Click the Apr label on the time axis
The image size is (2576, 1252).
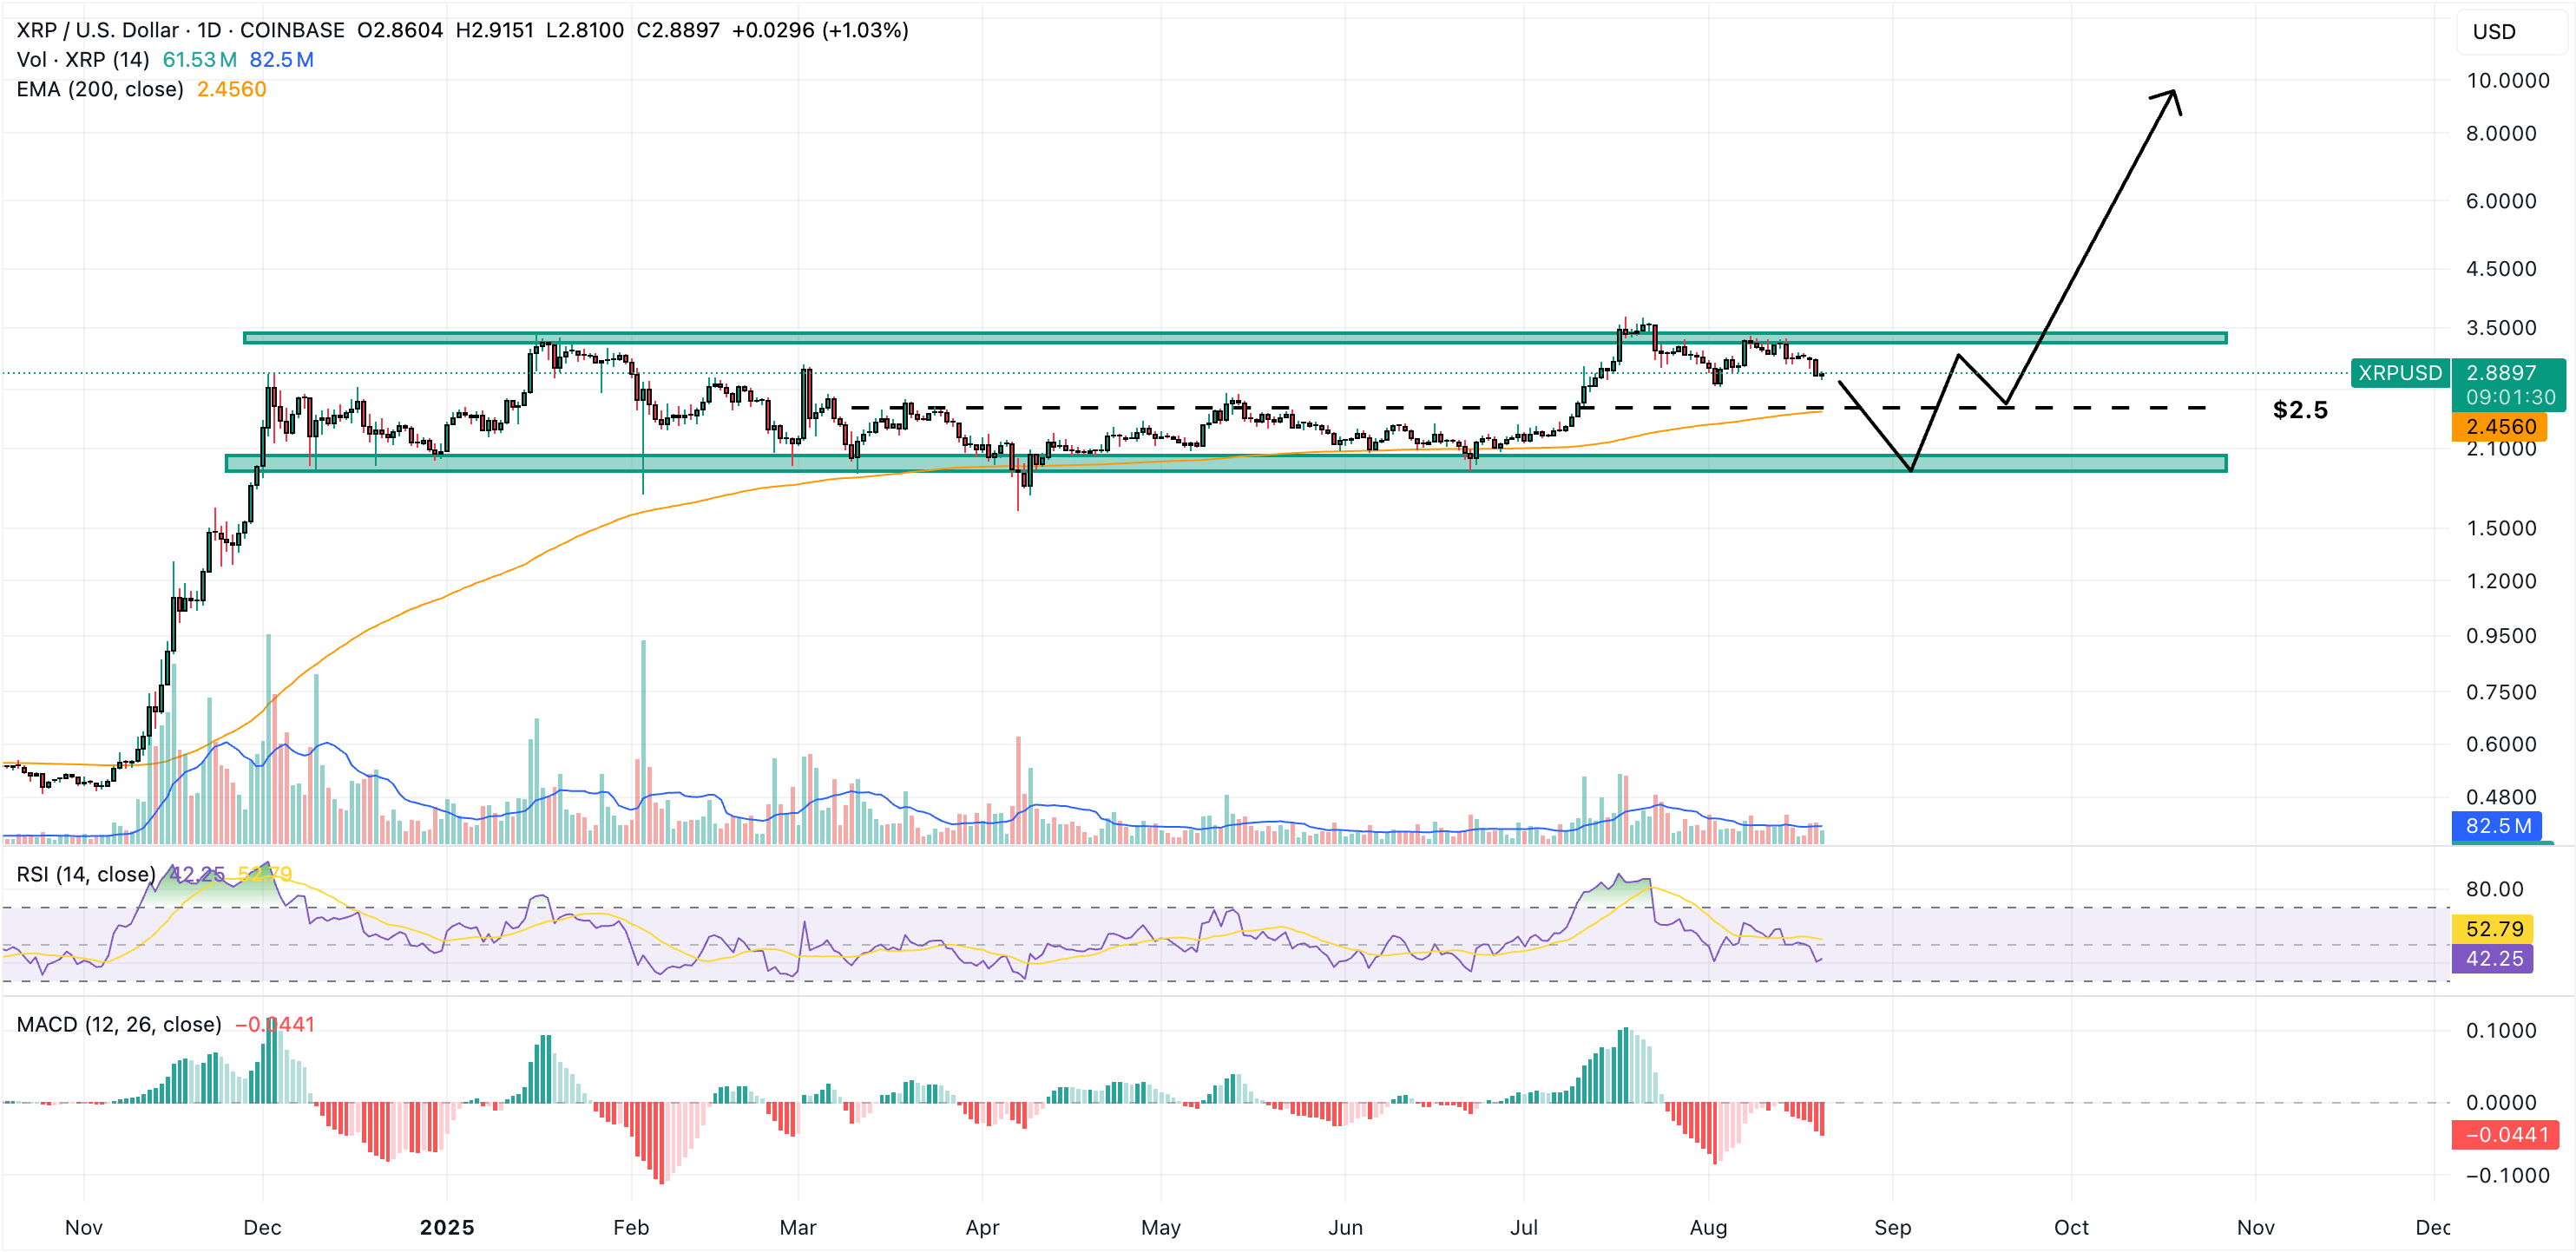(x=982, y=1227)
